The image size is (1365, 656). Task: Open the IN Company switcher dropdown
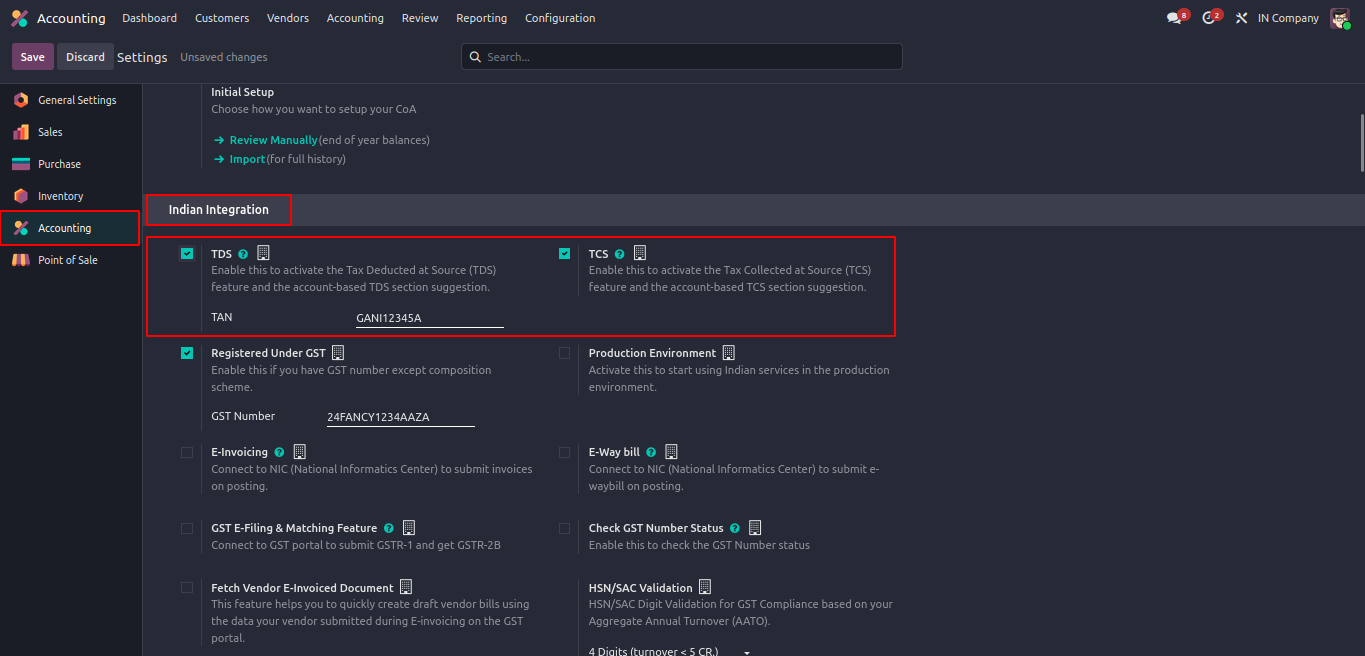1288,18
